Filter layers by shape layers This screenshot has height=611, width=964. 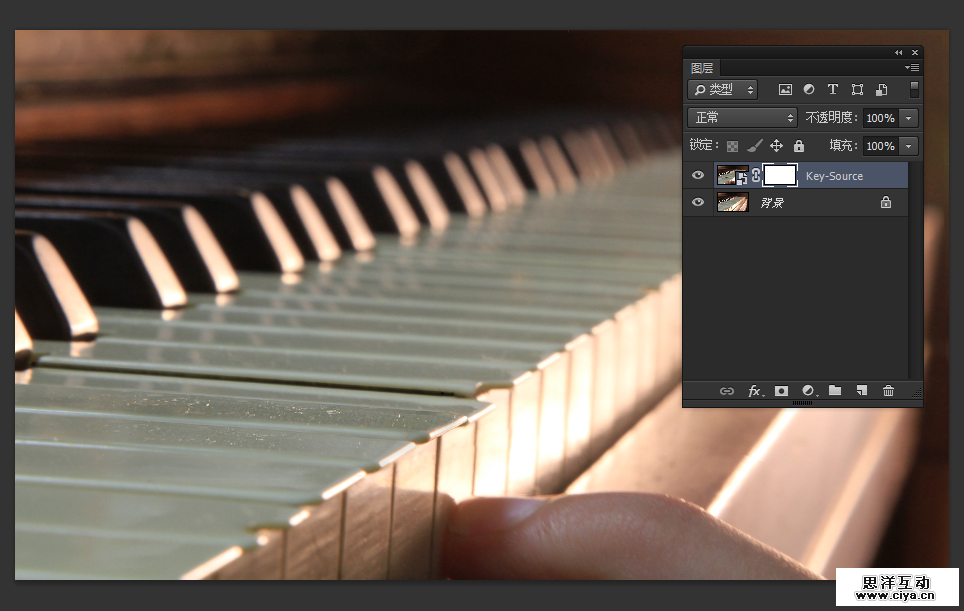(x=857, y=89)
